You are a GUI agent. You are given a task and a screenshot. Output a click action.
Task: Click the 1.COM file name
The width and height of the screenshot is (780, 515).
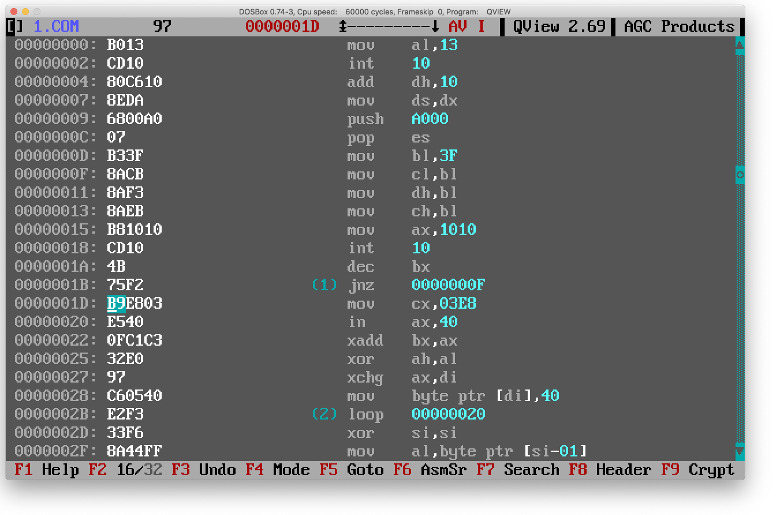[x=56, y=26]
